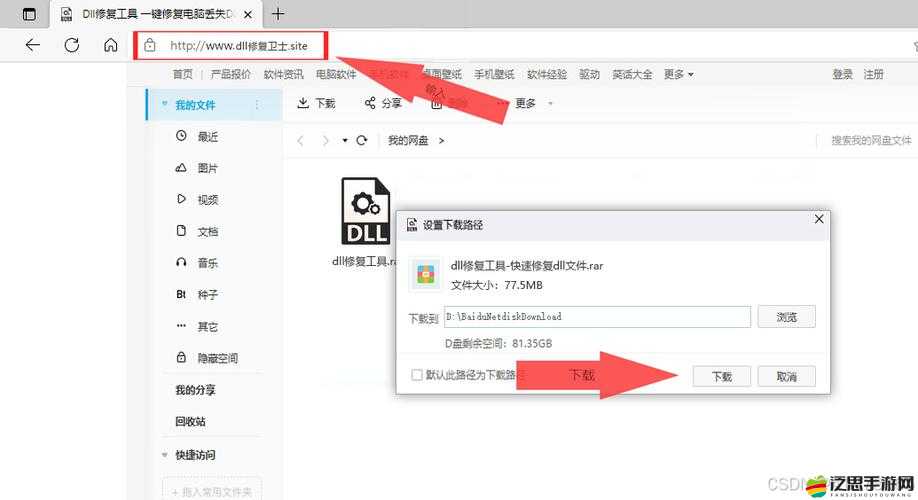Open 最近 recent files
918x500 pixels.
(207, 136)
